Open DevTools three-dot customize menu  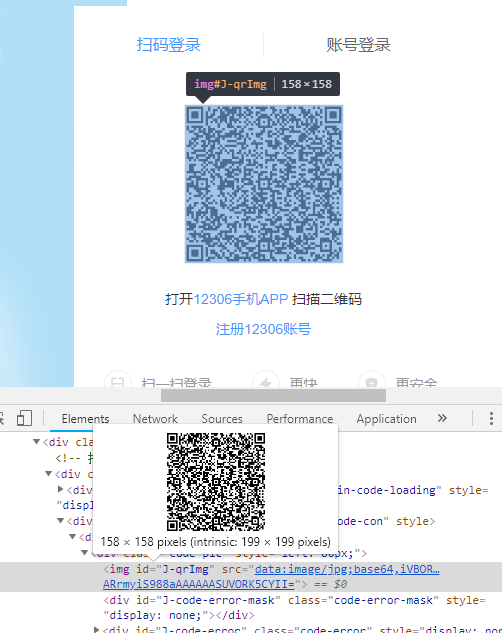point(491,418)
